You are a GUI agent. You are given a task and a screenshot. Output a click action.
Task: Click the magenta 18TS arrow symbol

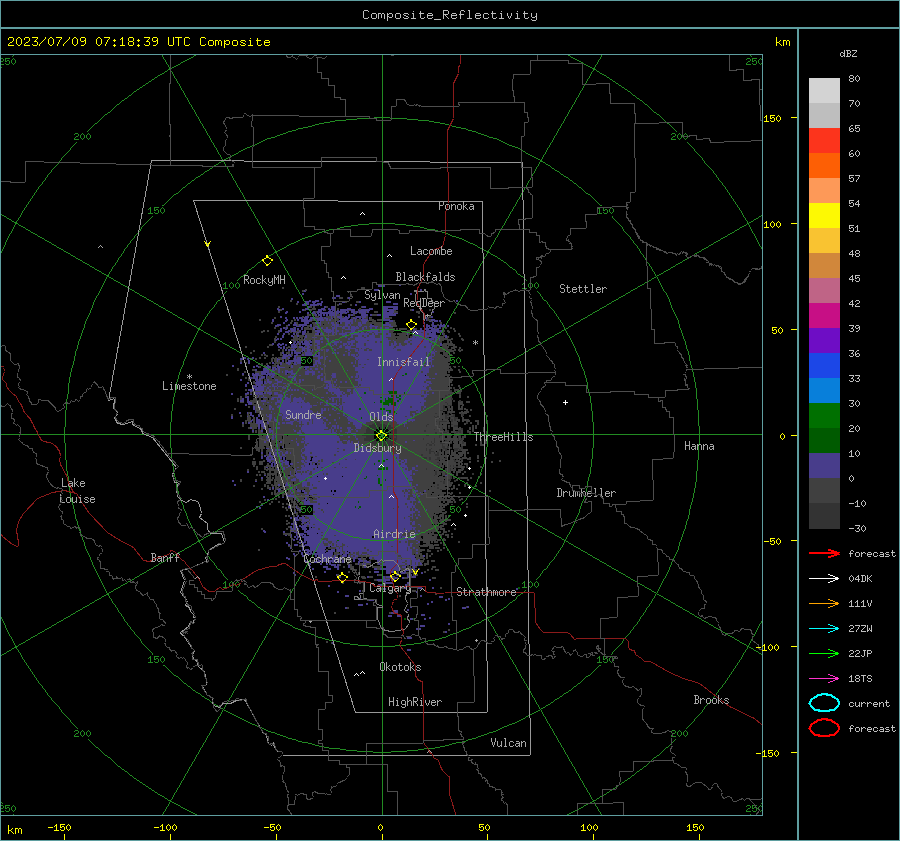click(x=824, y=679)
